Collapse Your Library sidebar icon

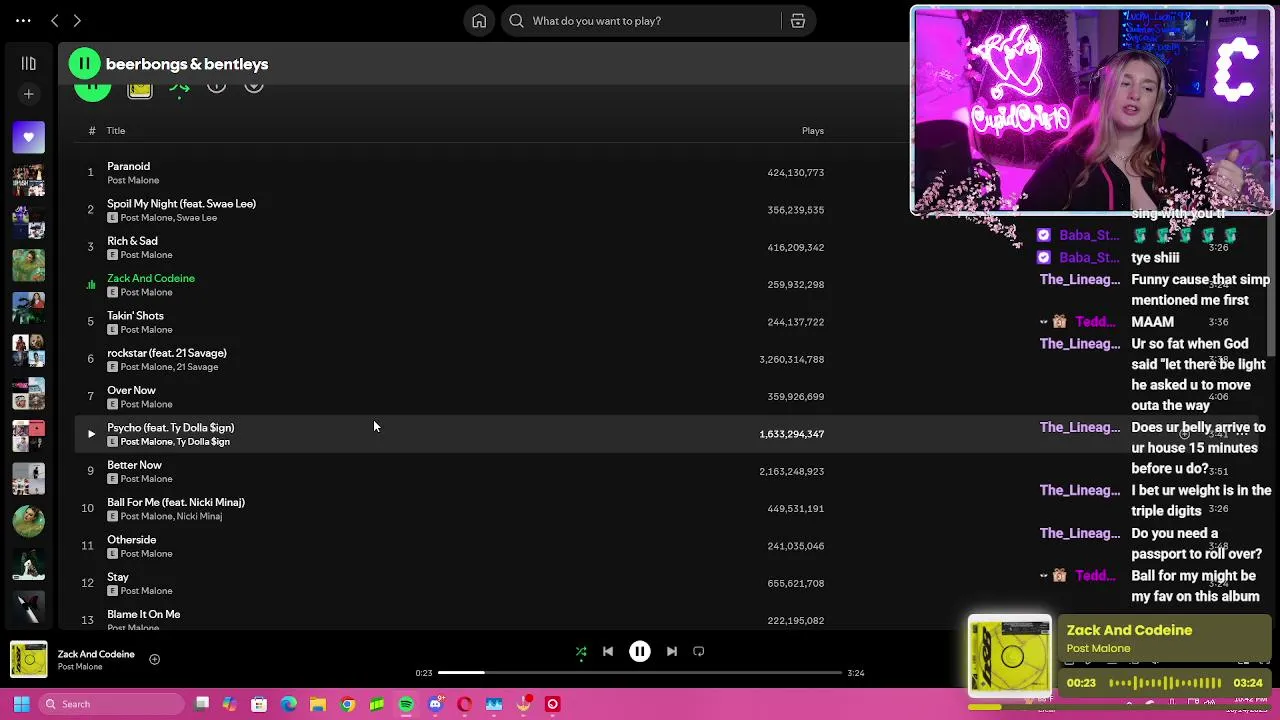pyautogui.click(x=28, y=64)
